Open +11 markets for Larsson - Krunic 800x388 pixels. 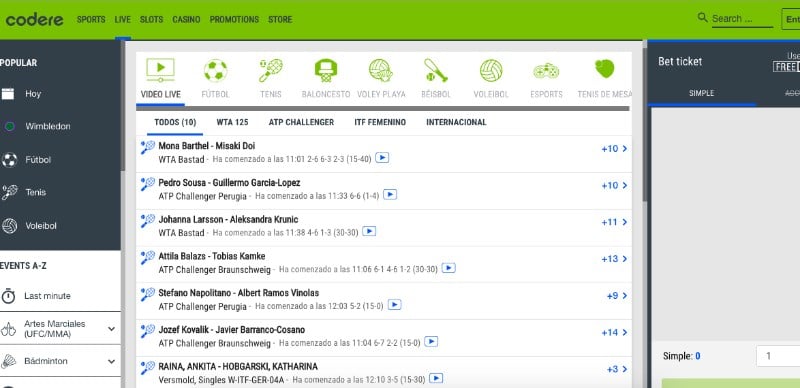[x=614, y=223]
